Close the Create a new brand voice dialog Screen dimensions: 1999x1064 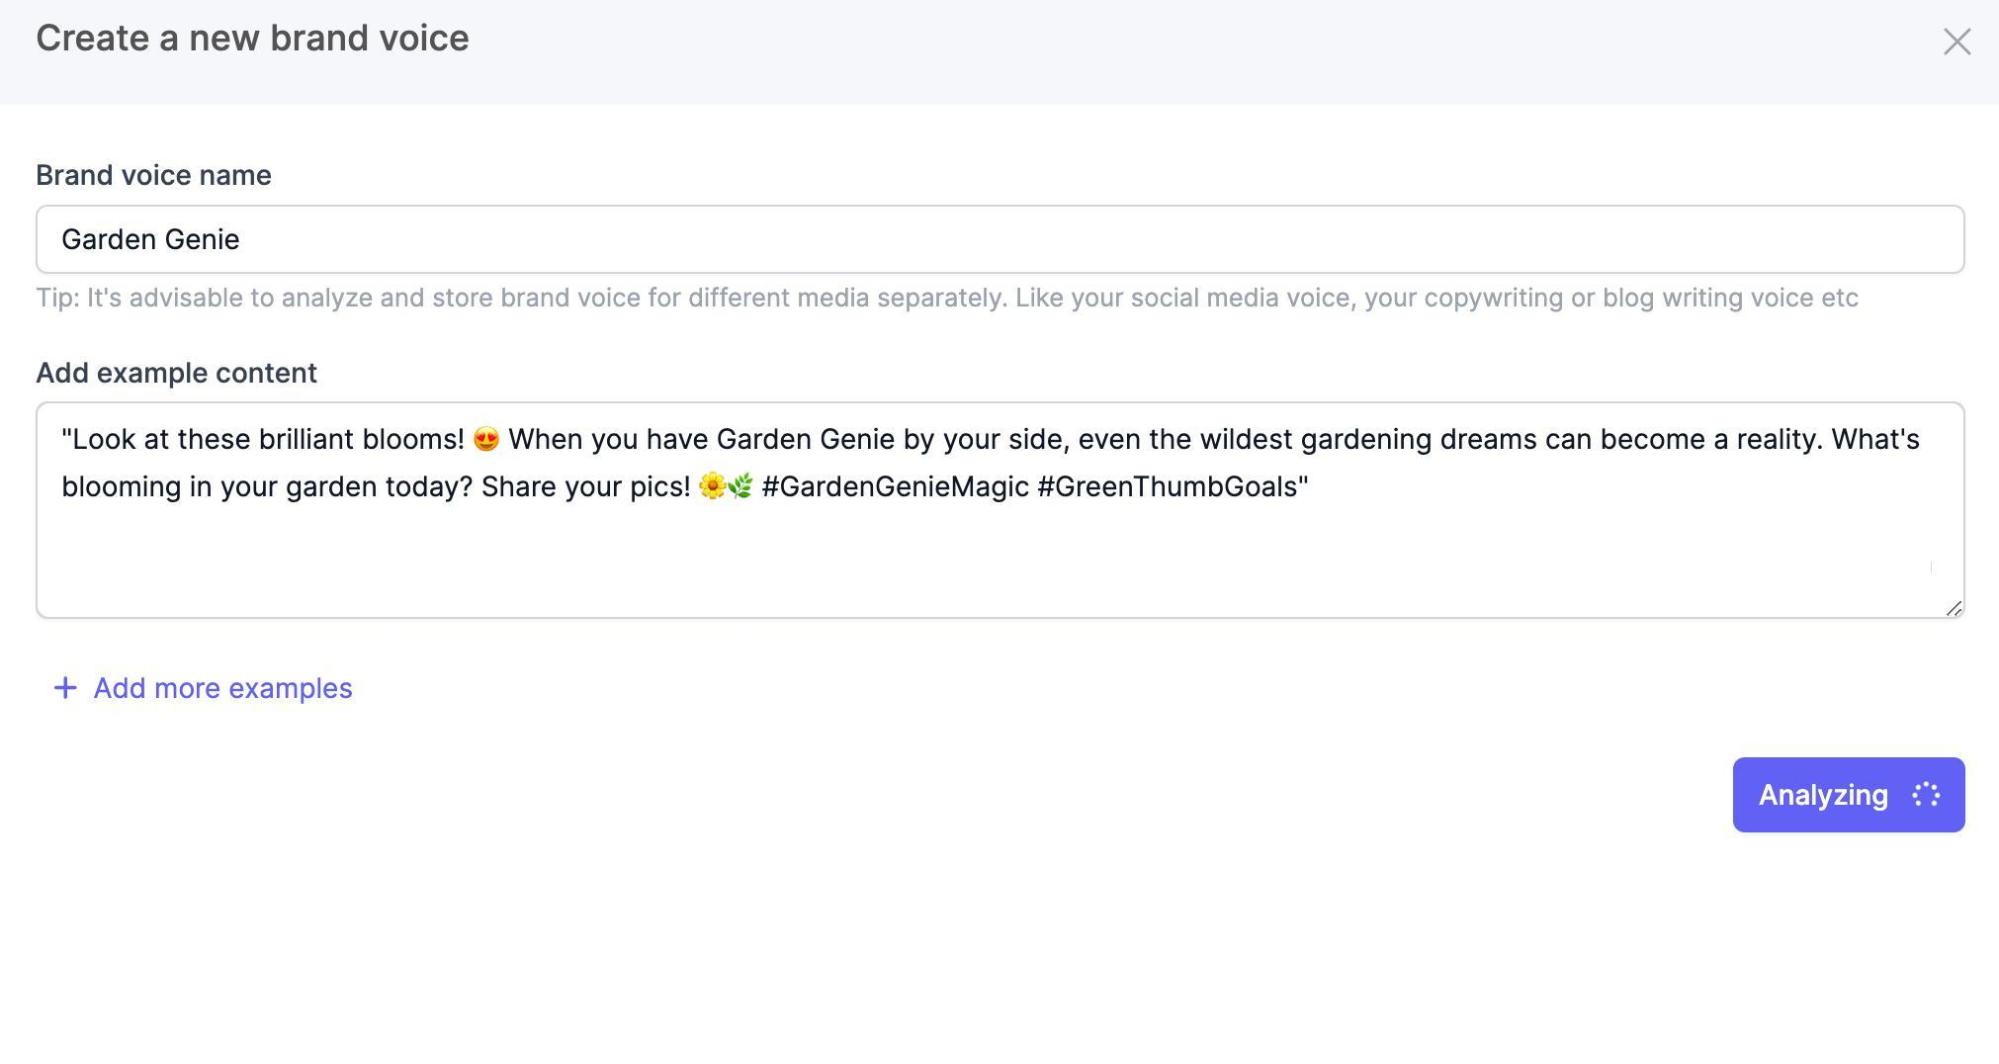tap(1956, 41)
